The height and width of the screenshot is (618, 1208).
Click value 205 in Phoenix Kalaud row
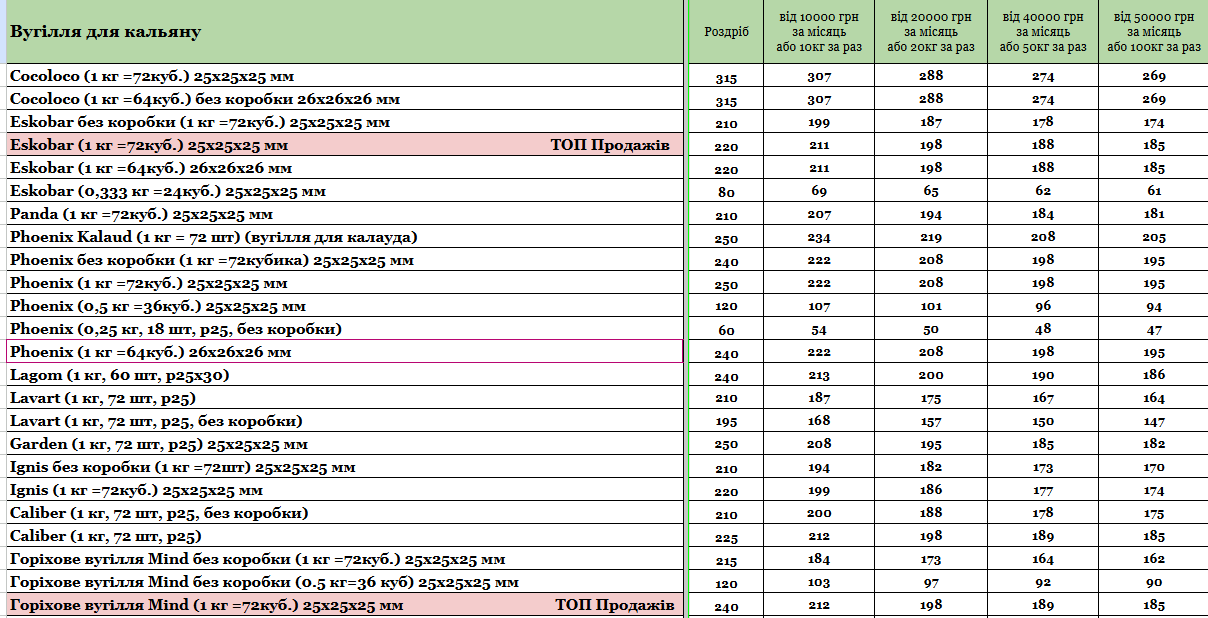pyautogui.click(x=1154, y=238)
